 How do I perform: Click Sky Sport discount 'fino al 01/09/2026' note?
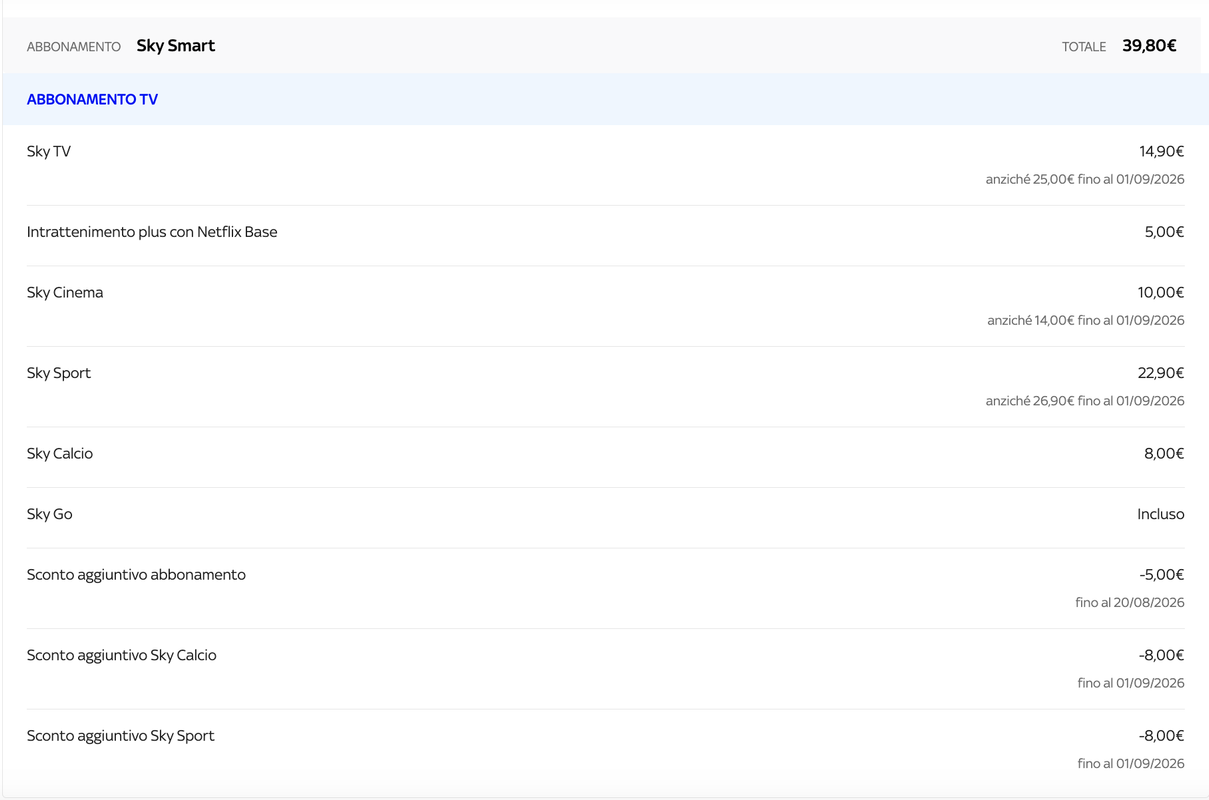pyautogui.click(x=1131, y=764)
